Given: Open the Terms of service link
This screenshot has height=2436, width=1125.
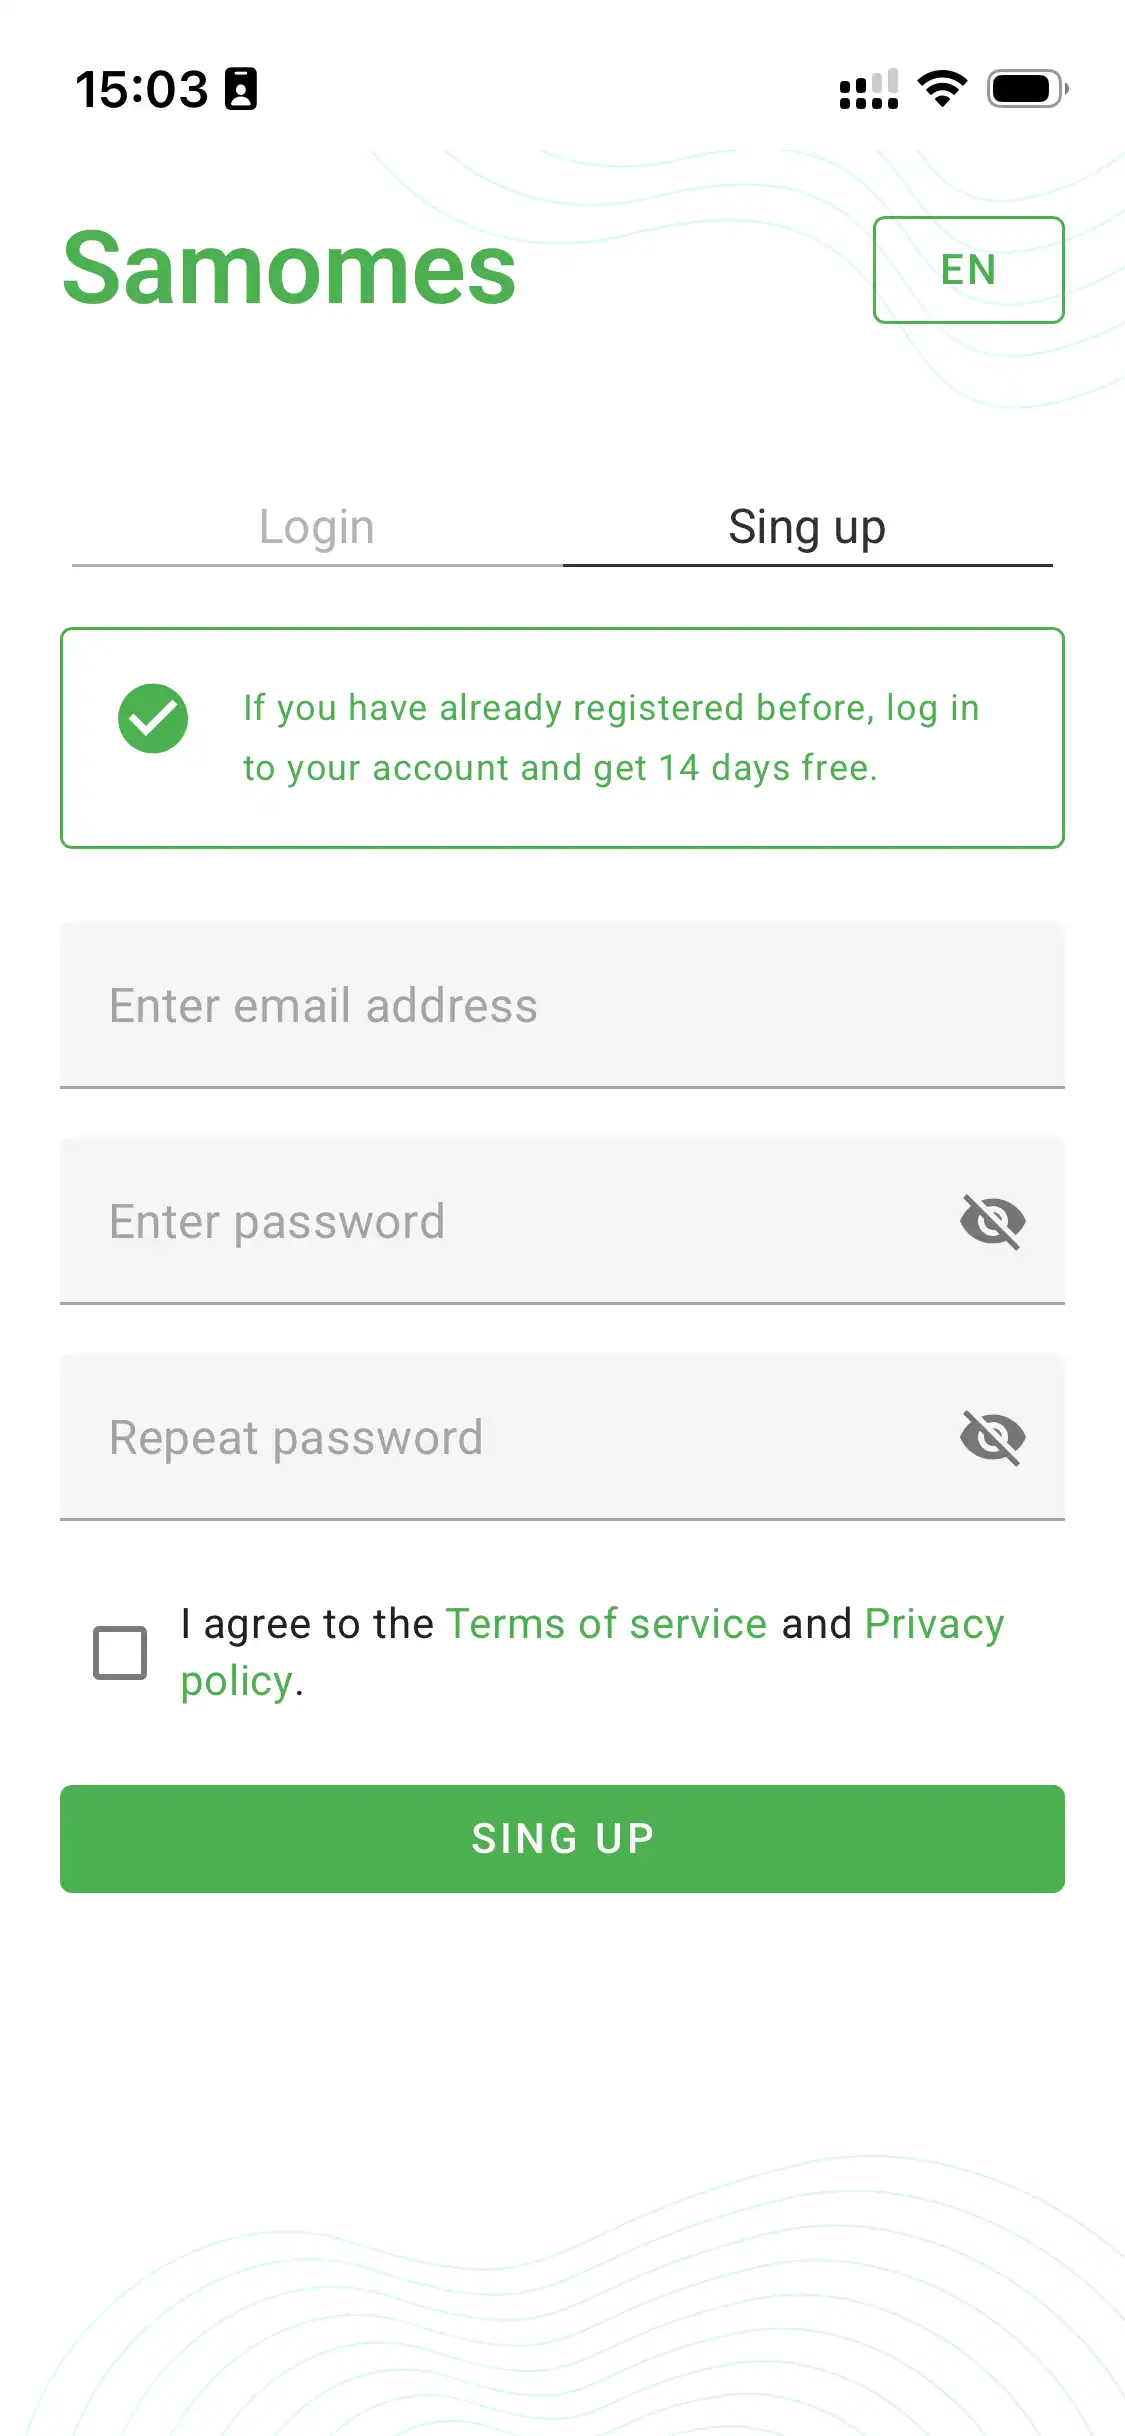Looking at the screenshot, I should point(606,1624).
